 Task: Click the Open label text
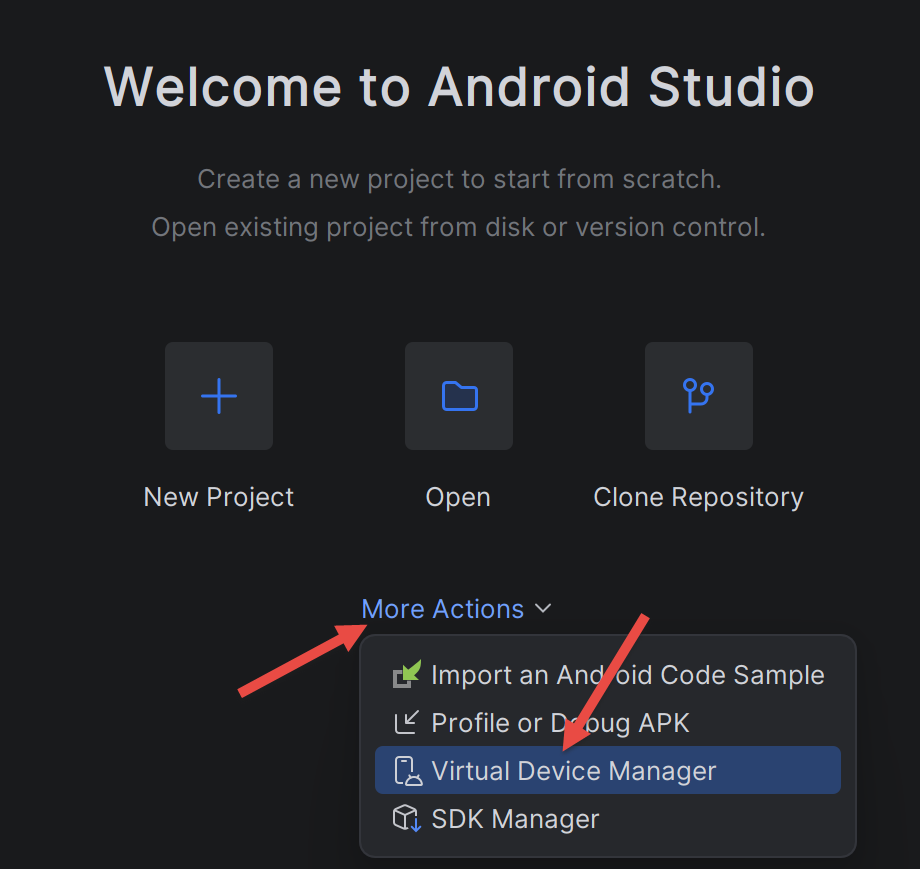pyautogui.click(x=458, y=498)
